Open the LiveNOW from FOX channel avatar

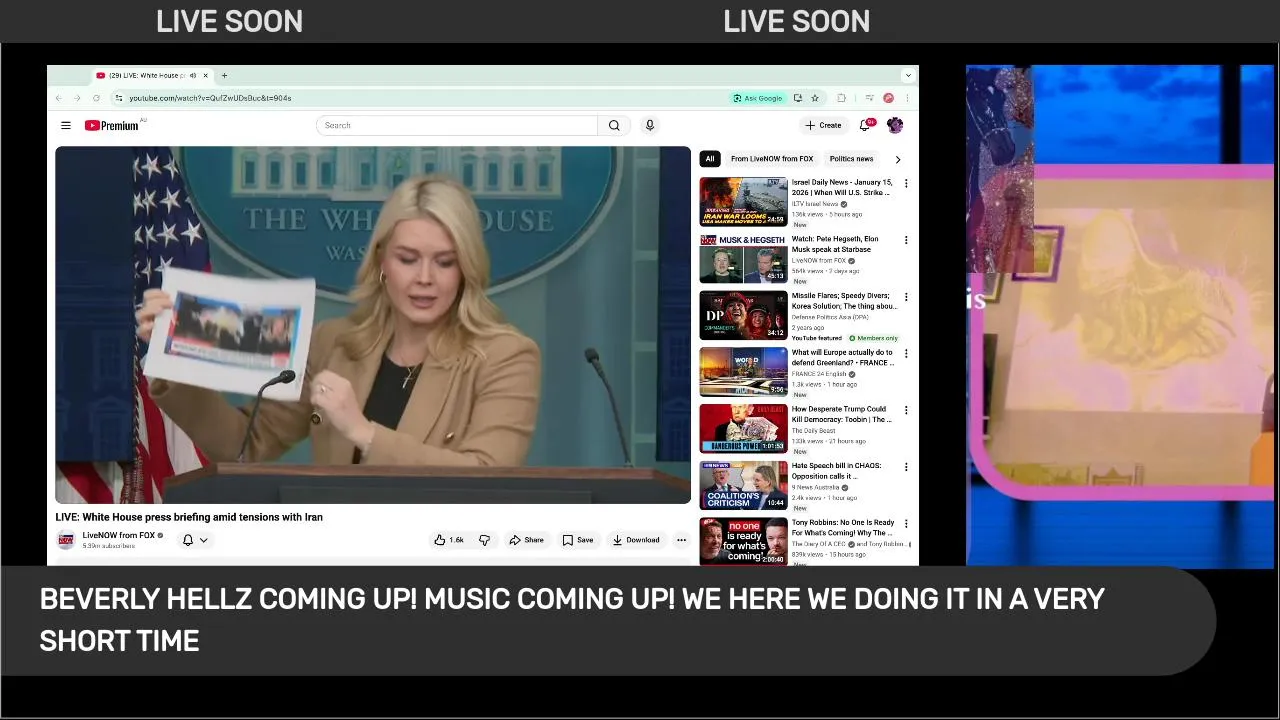click(x=66, y=540)
